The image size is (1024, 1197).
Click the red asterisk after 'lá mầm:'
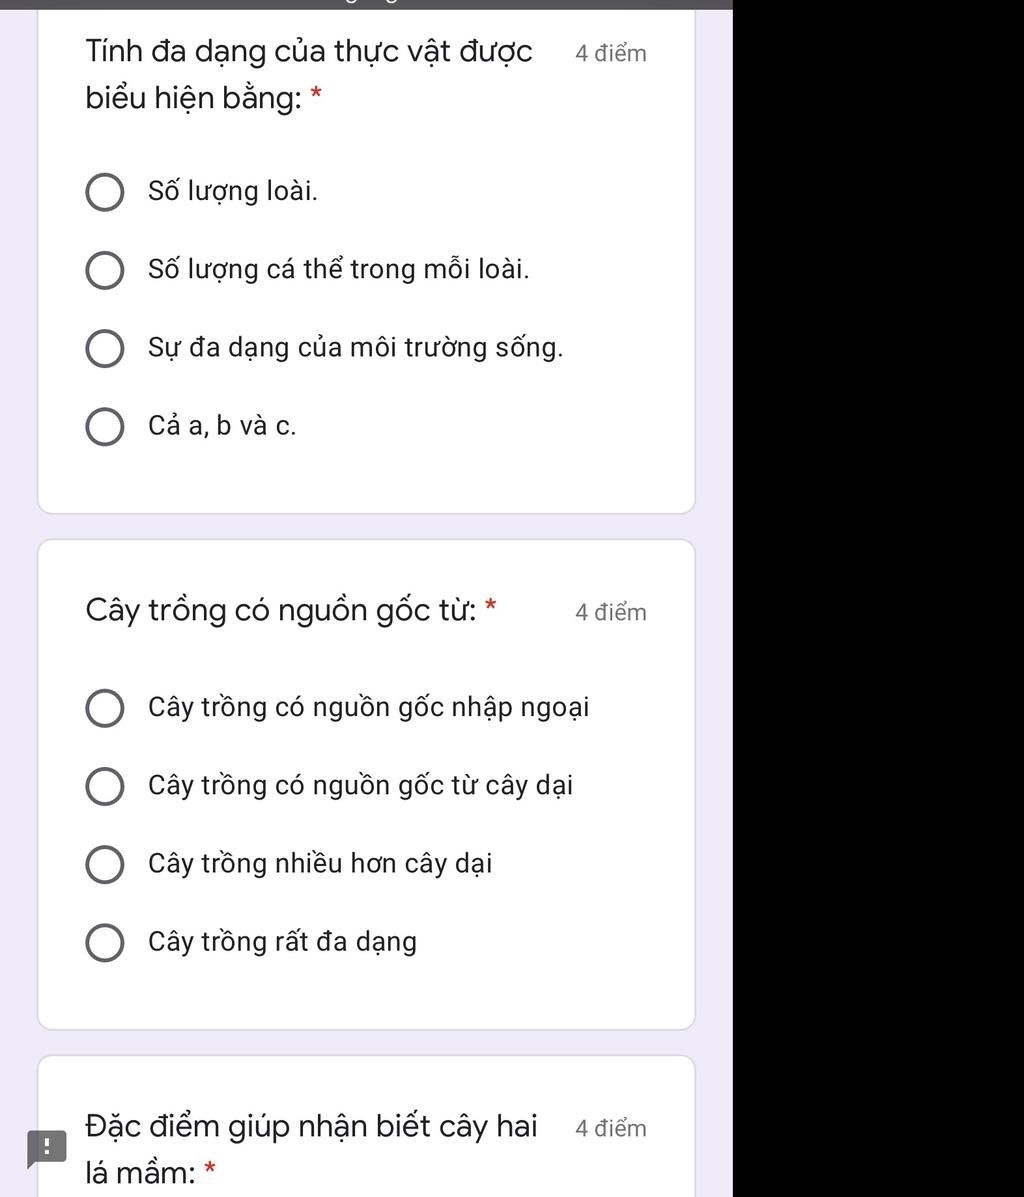click(x=210, y=1169)
